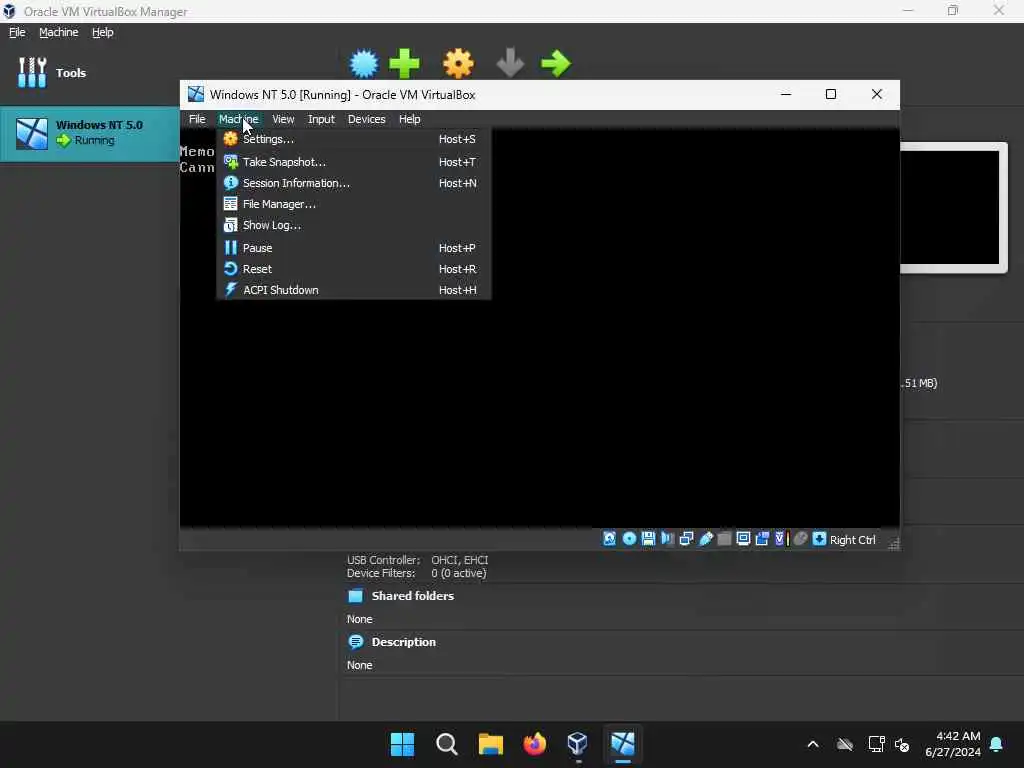Open the notification bell in taskbar

pos(997,744)
